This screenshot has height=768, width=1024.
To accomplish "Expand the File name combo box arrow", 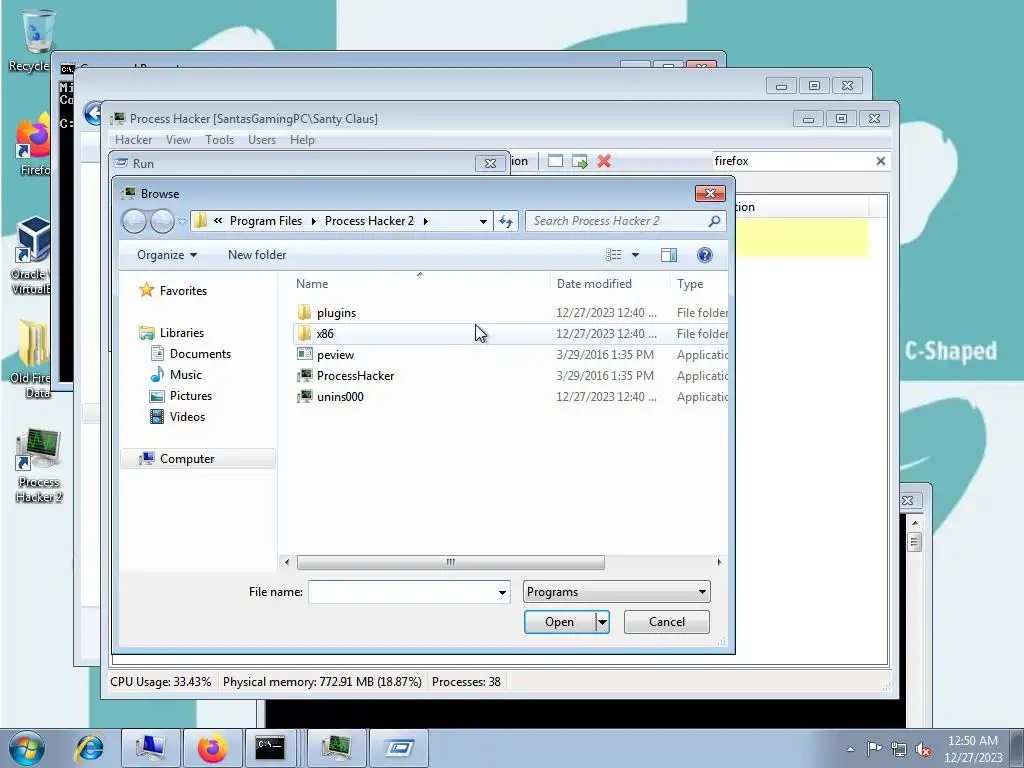I will [x=502, y=592].
